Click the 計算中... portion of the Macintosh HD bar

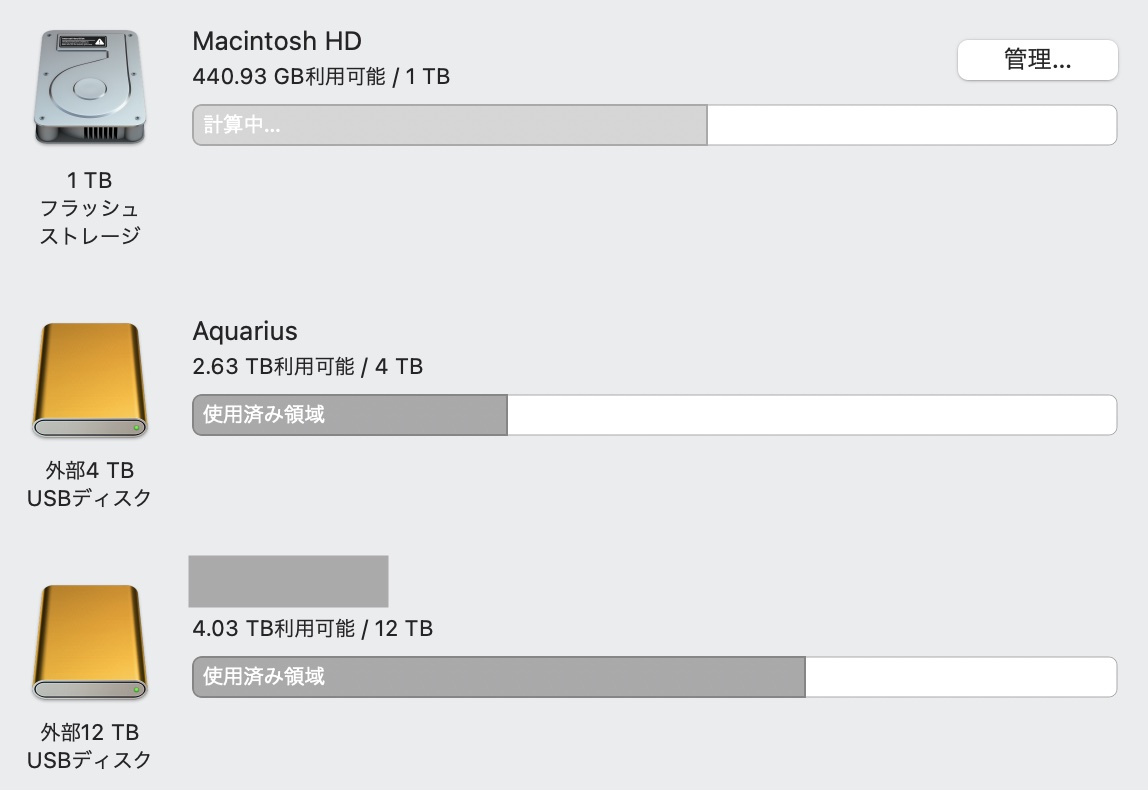(x=449, y=125)
